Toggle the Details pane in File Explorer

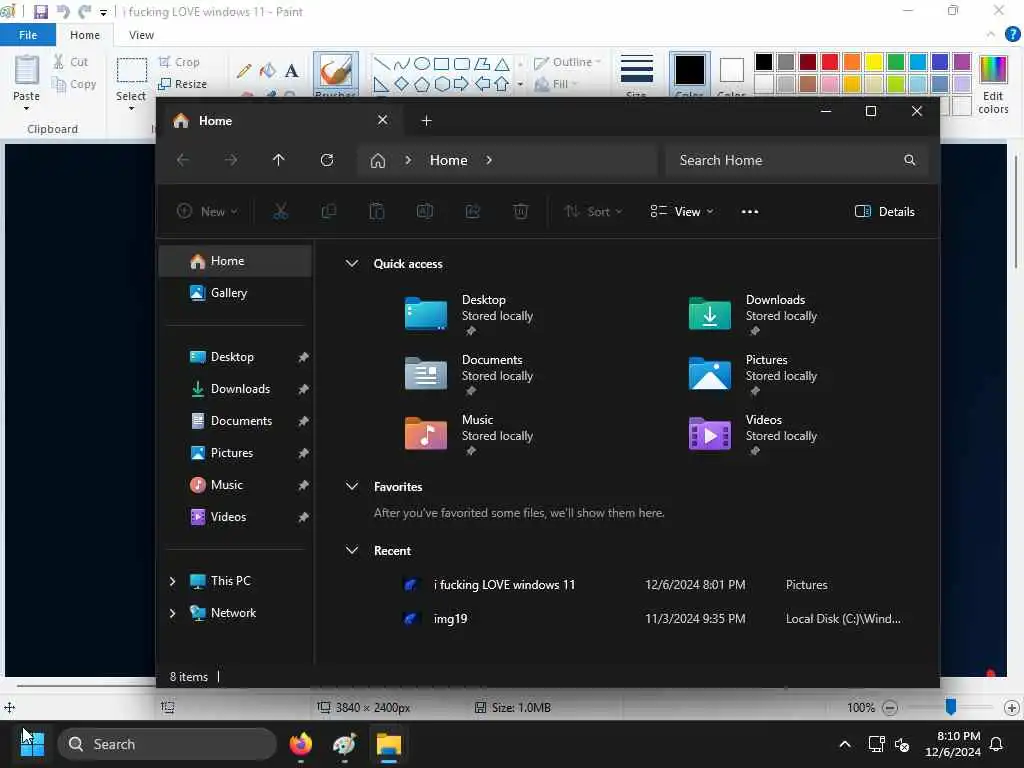click(884, 211)
